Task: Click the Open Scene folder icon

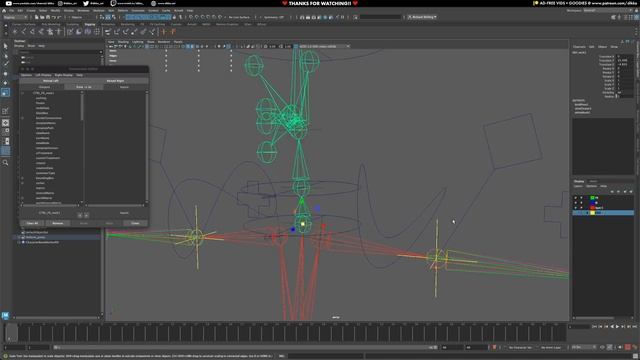Action: click(42, 17)
